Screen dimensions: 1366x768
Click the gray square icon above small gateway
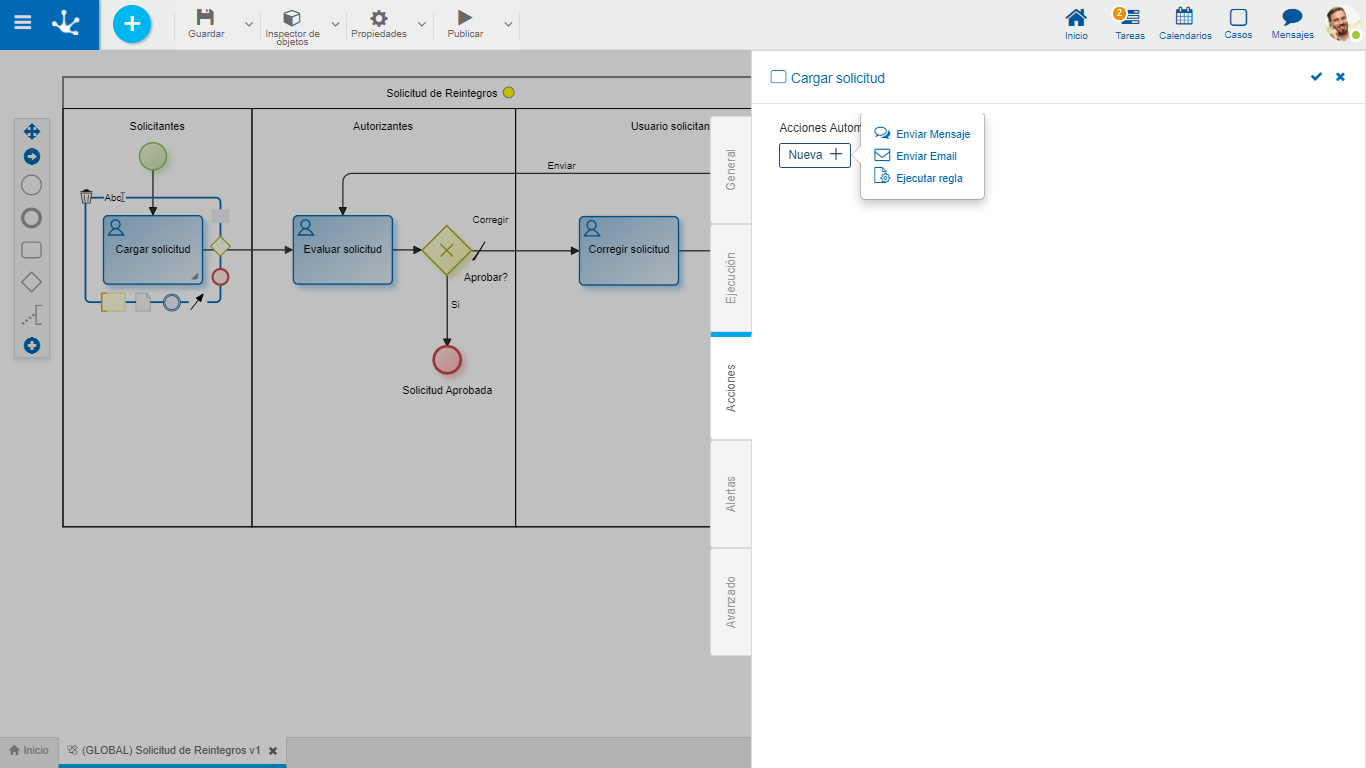tap(220, 216)
